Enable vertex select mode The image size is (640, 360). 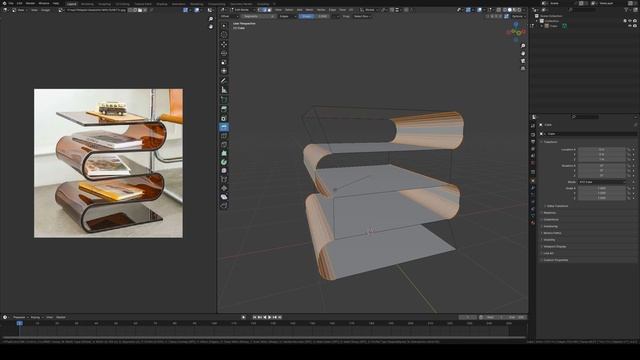[260, 10]
